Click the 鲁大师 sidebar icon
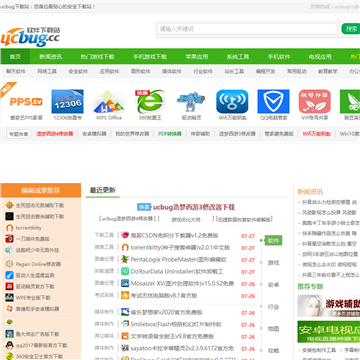 [x=9, y=334]
